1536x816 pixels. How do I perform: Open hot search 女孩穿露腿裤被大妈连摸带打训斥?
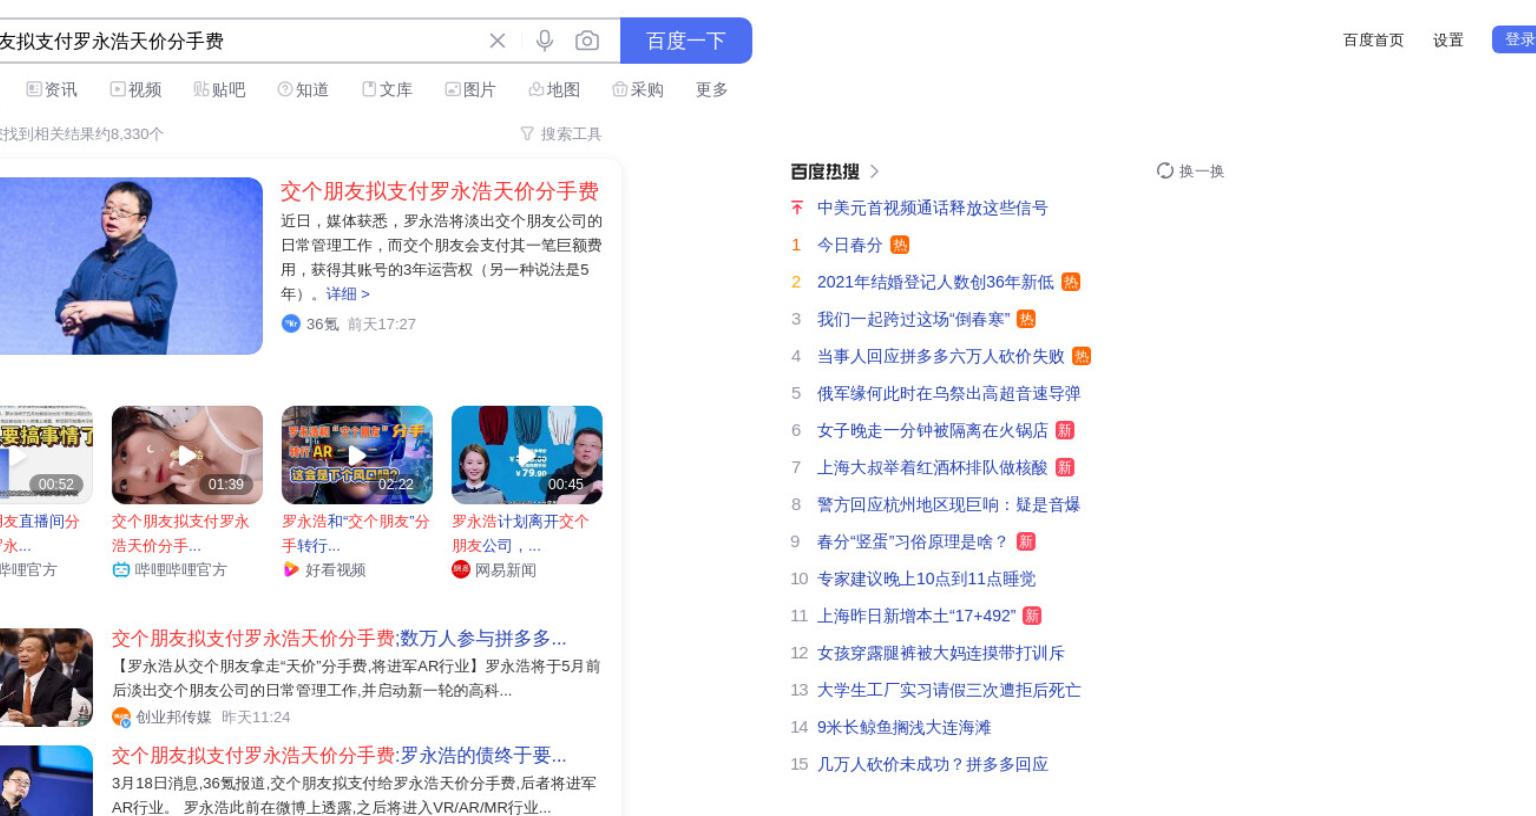pos(940,652)
